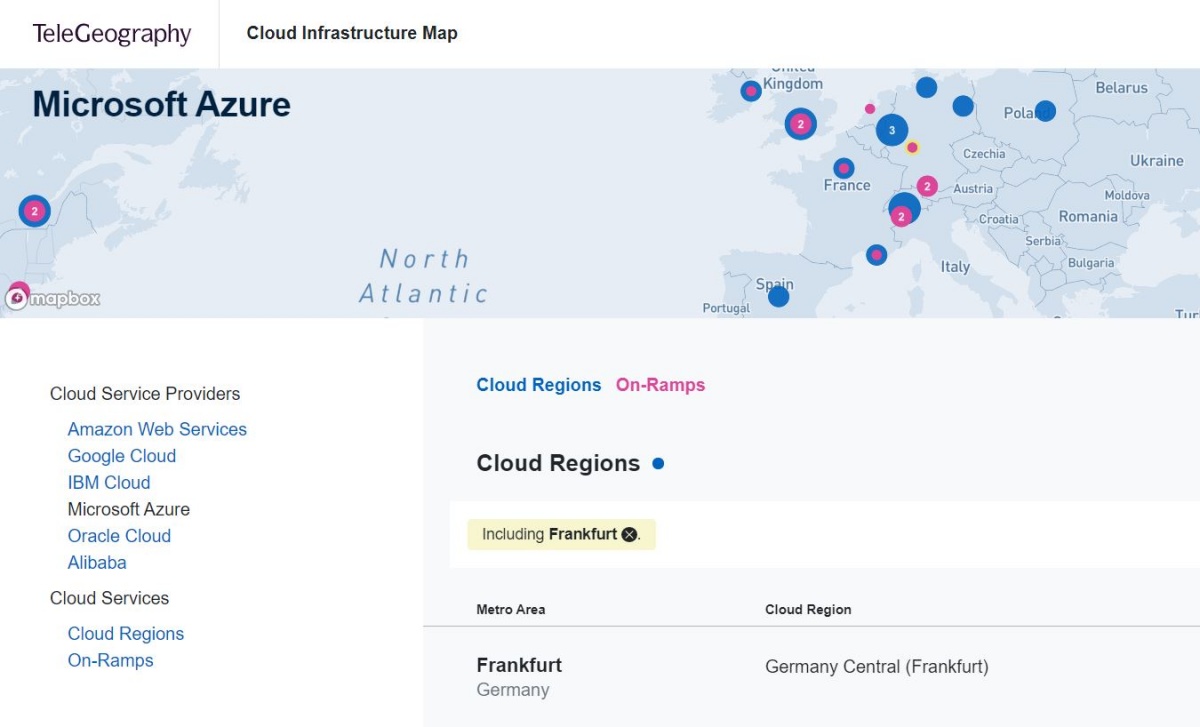Click the blue marker below the Spain label
The width and height of the screenshot is (1200, 727).
coord(779,297)
